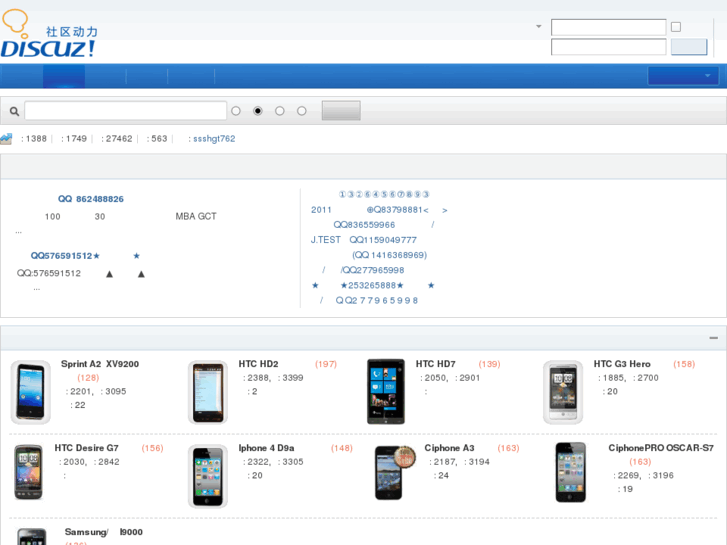Open the dropdown arrow left of login fields
Screen dimensions: 727x545
click(539, 26)
